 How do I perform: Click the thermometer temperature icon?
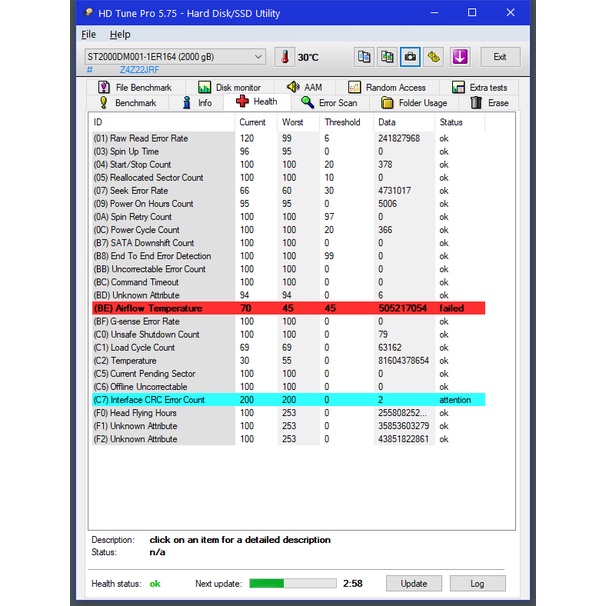pyautogui.click(x=283, y=57)
